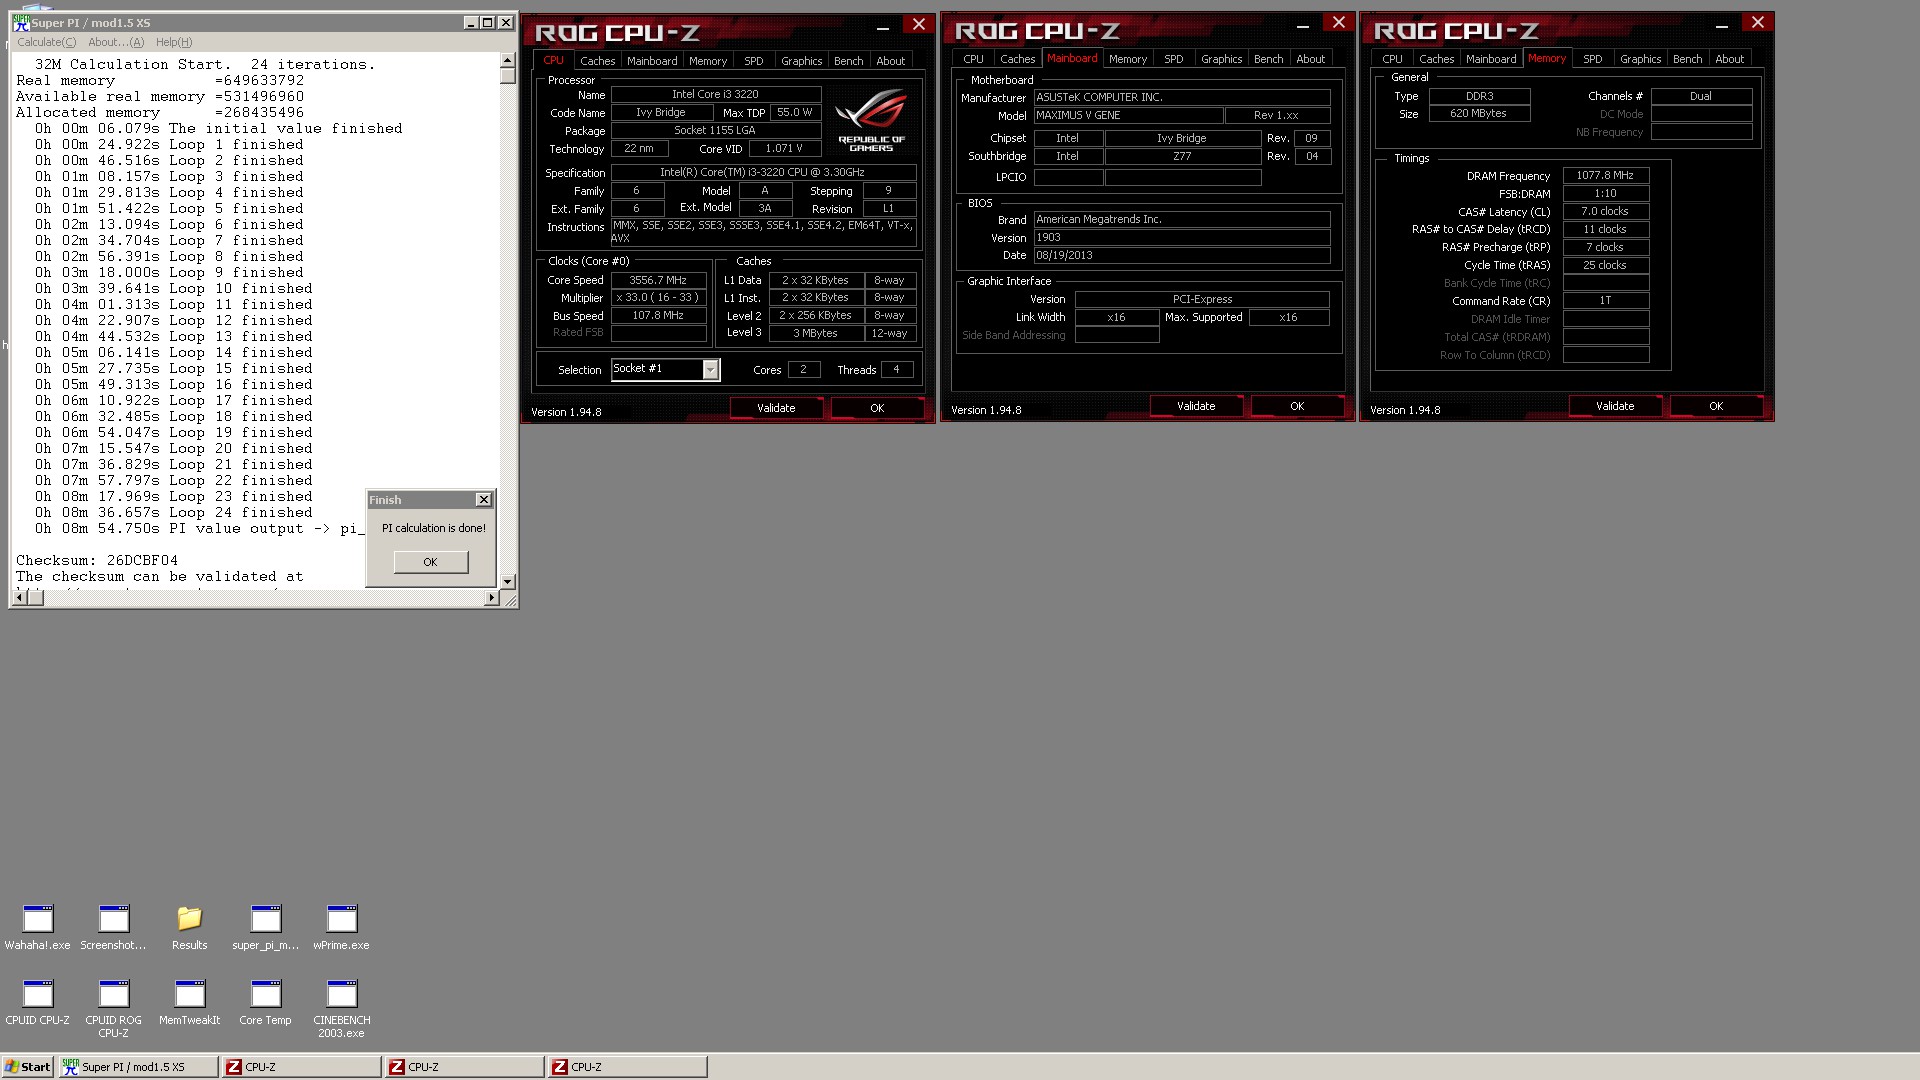The image size is (1920, 1080).
Task: Click the CPU Name Intel Core i3 3220 field
Action: (x=716, y=95)
